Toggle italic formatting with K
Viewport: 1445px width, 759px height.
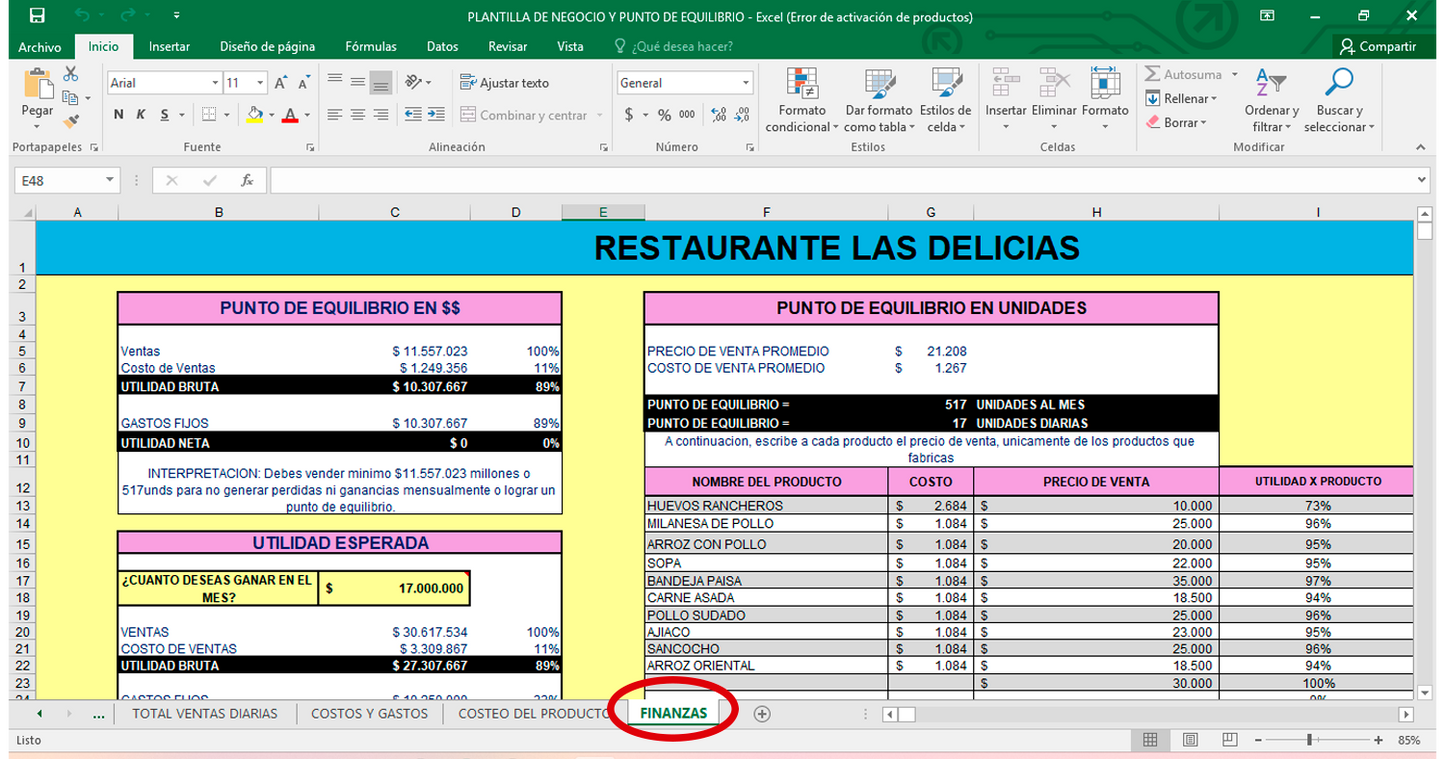141,114
